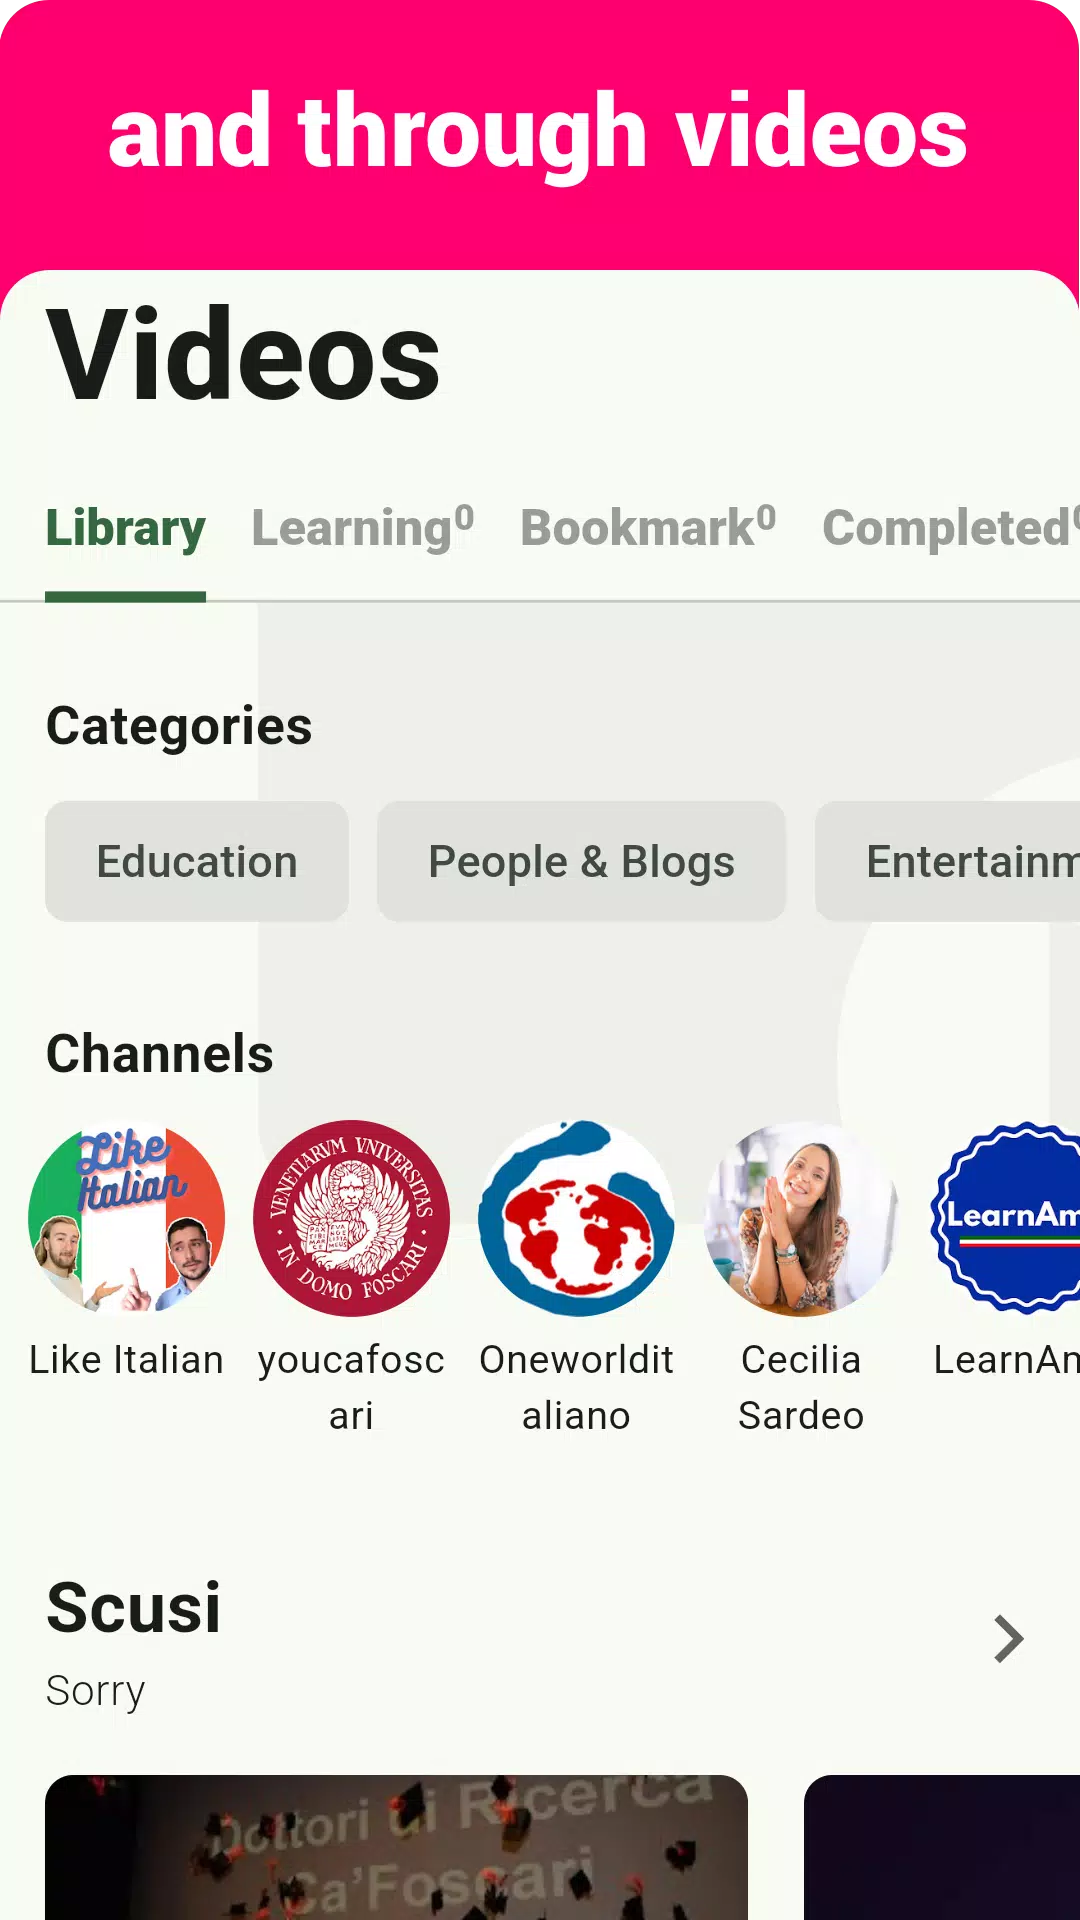1080x1920 pixels.
Task: Tap the Cecilia Sardeo channel name
Action: (801, 1388)
